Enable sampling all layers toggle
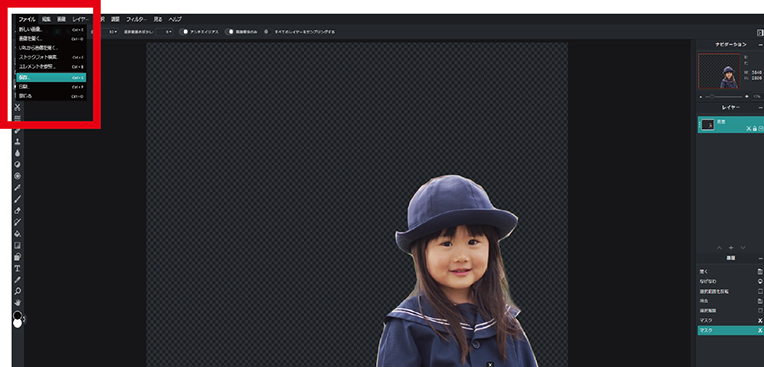This screenshot has width=764, height=367. click(267, 32)
